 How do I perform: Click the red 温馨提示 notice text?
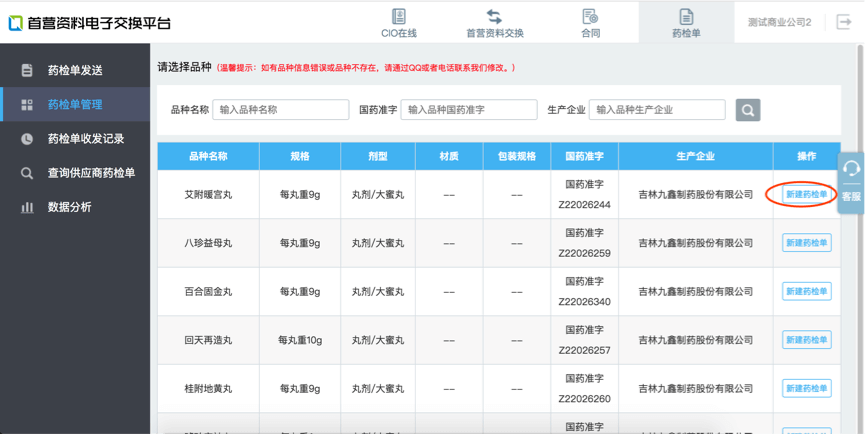(x=366, y=68)
